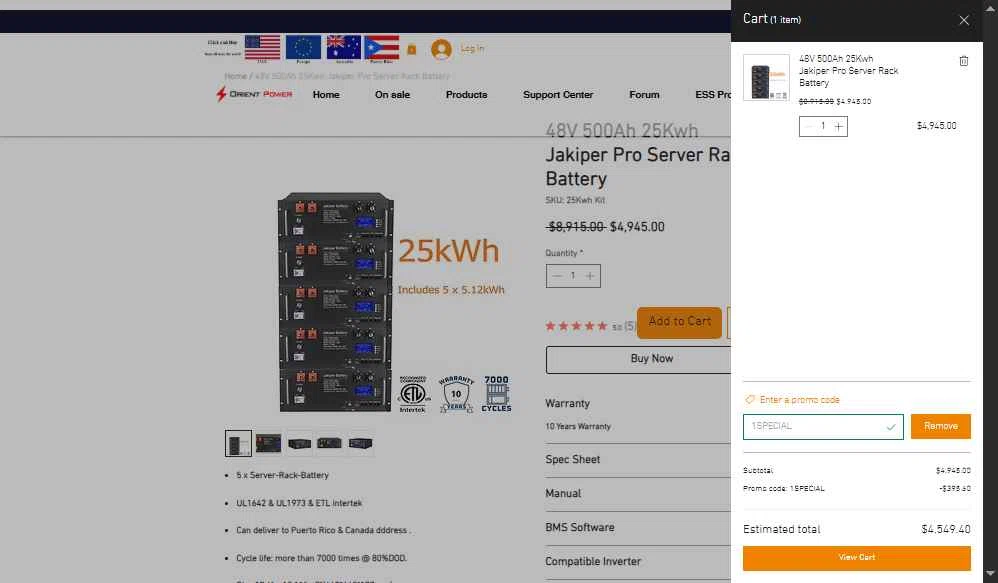Select the Estimated total $4,549.40 value
Screen dimensions: 998x583
pyautogui.click(x=945, y=530)
